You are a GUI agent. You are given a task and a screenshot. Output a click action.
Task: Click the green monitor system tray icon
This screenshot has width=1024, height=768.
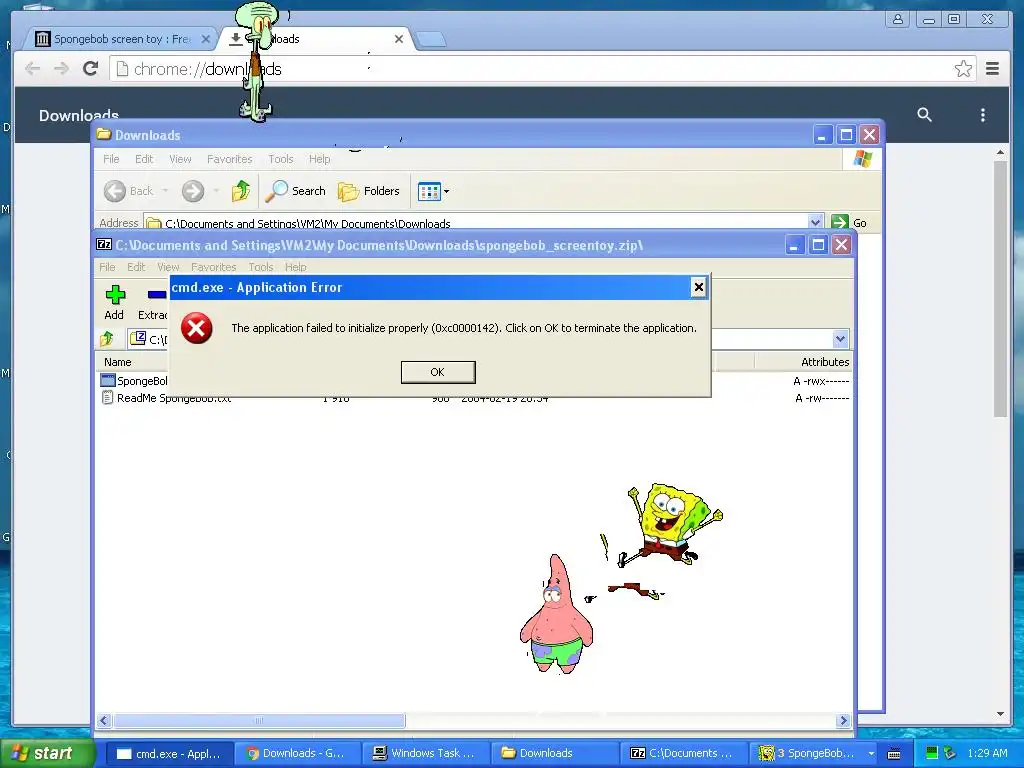click(932, 753)
